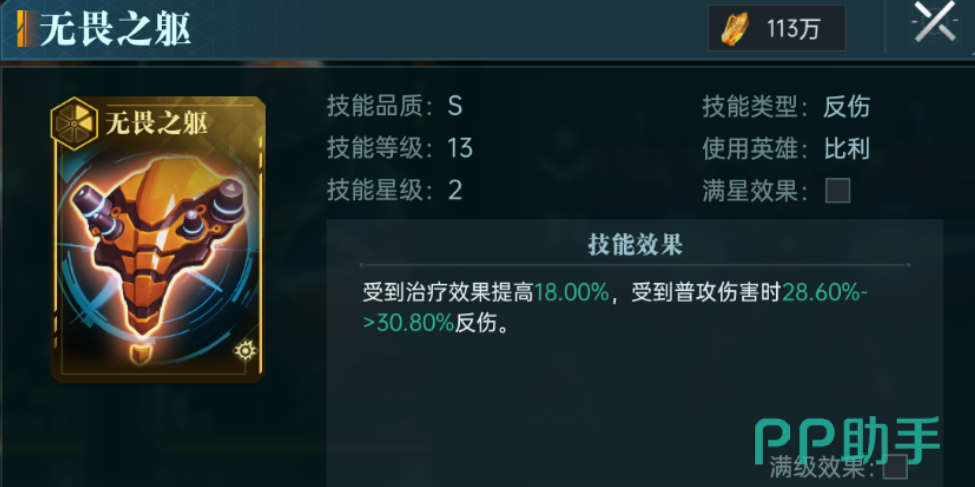Close the 无畏之躯 skill panel
The width and height of the screenshot is (975, 487).
936,22
